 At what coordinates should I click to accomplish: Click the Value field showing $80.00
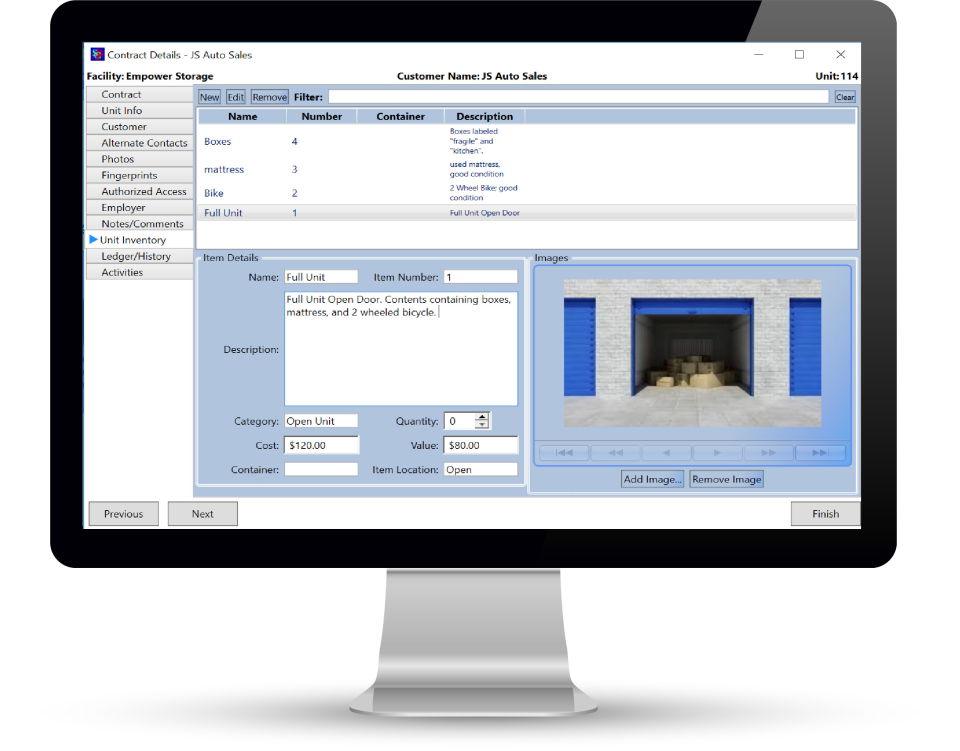pos(481,446)
